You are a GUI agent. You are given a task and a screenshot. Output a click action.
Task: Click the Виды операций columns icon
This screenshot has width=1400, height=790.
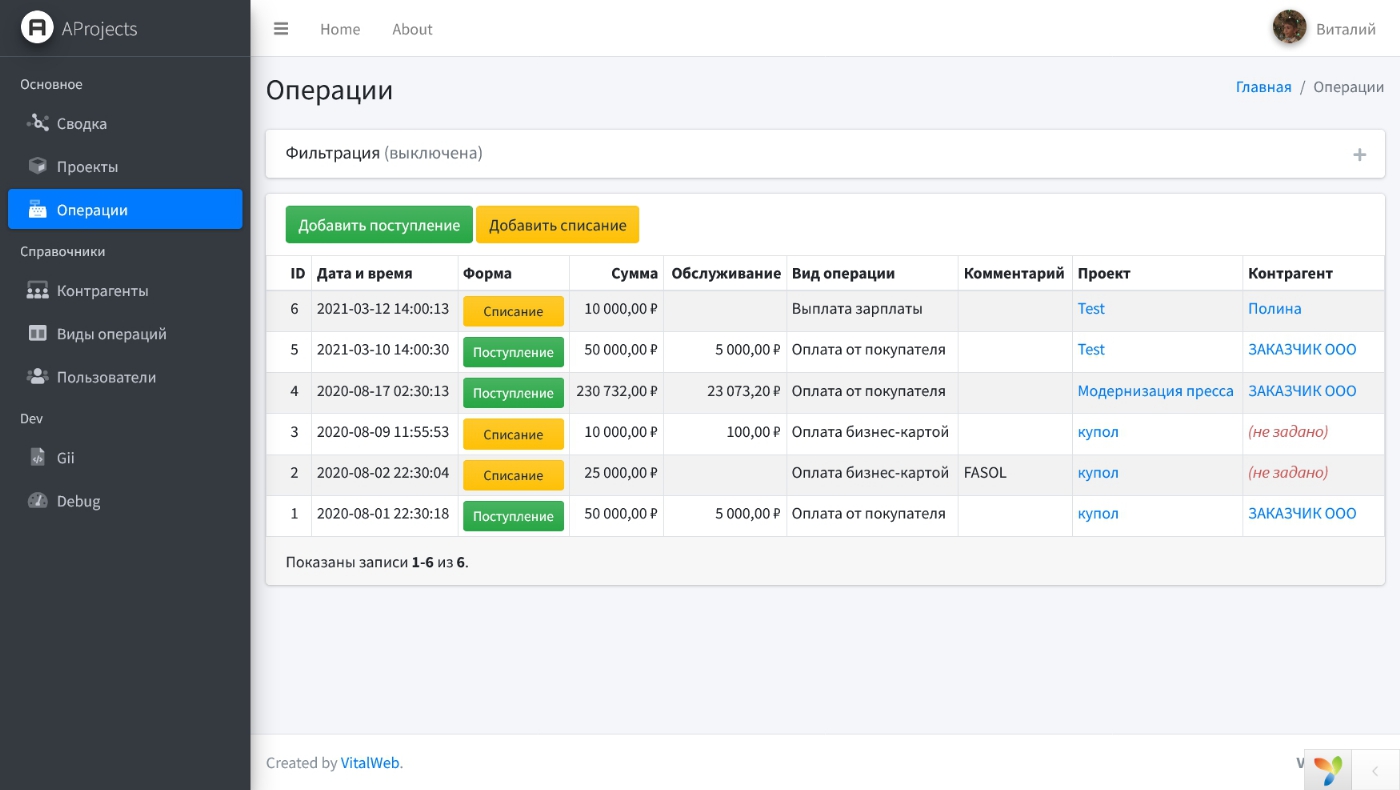pyautogui.click(x=38, y=333)
